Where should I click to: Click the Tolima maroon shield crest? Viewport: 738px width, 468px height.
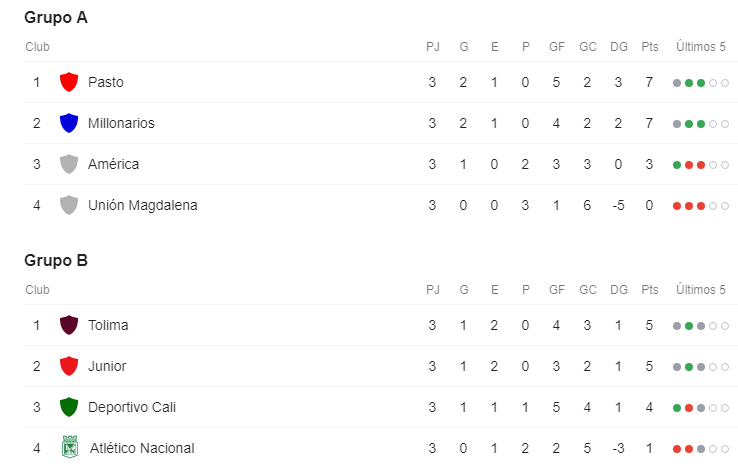[69, 325]
